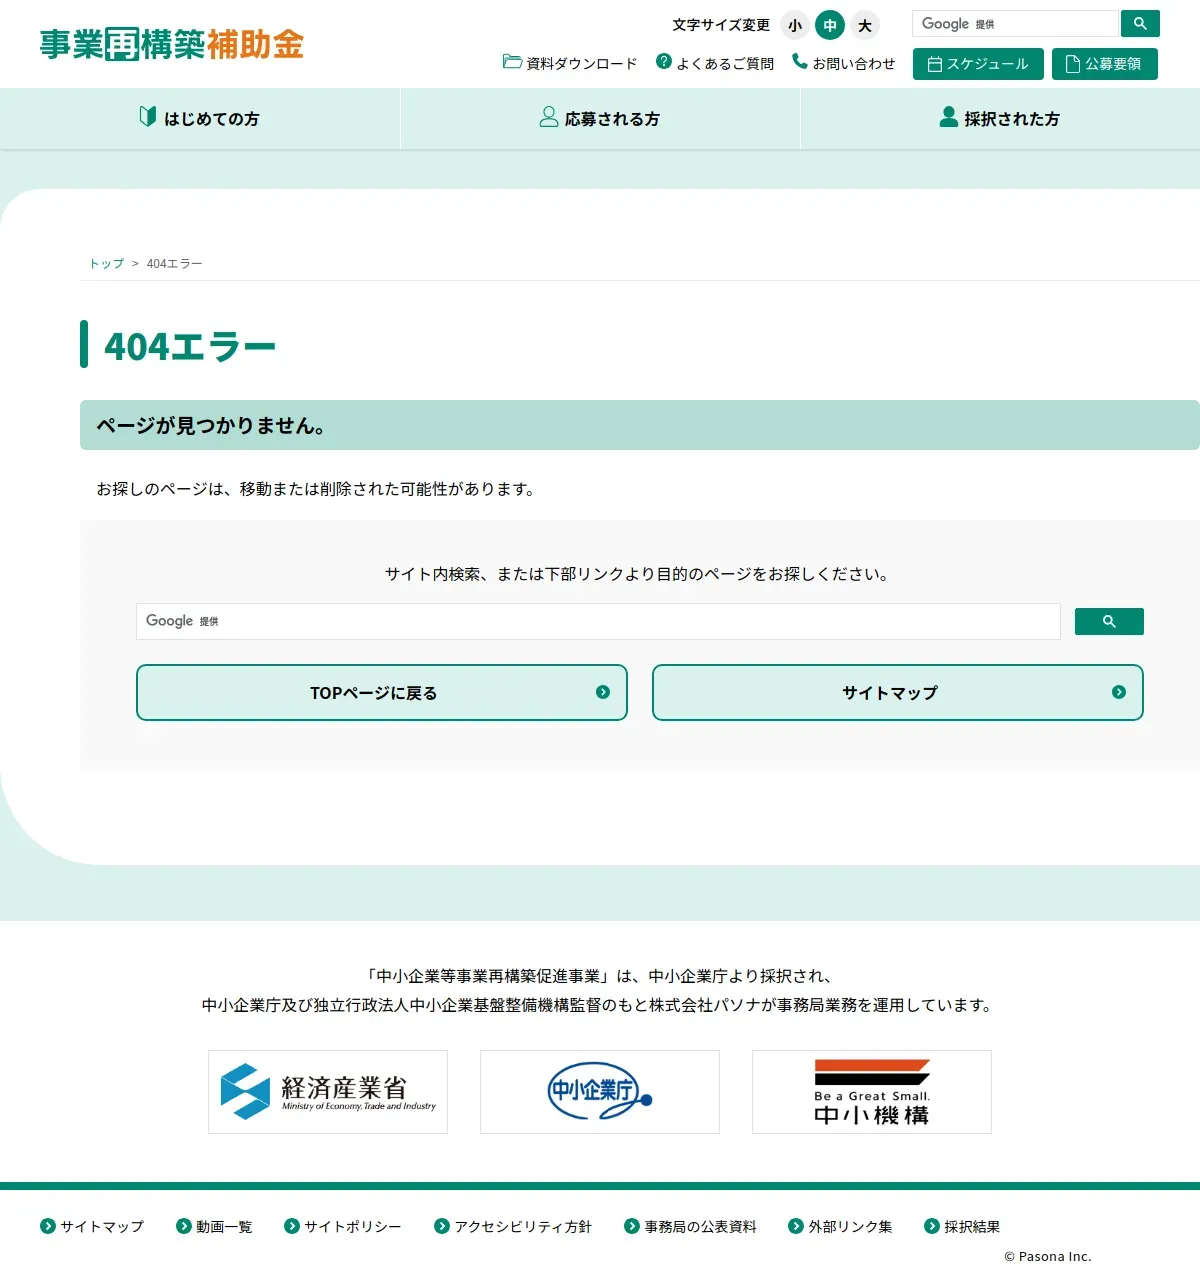The image size is (1200, 1284).
Task: Click the 事業再構築補助金 site logo
Action: click(x=171, y=44)
